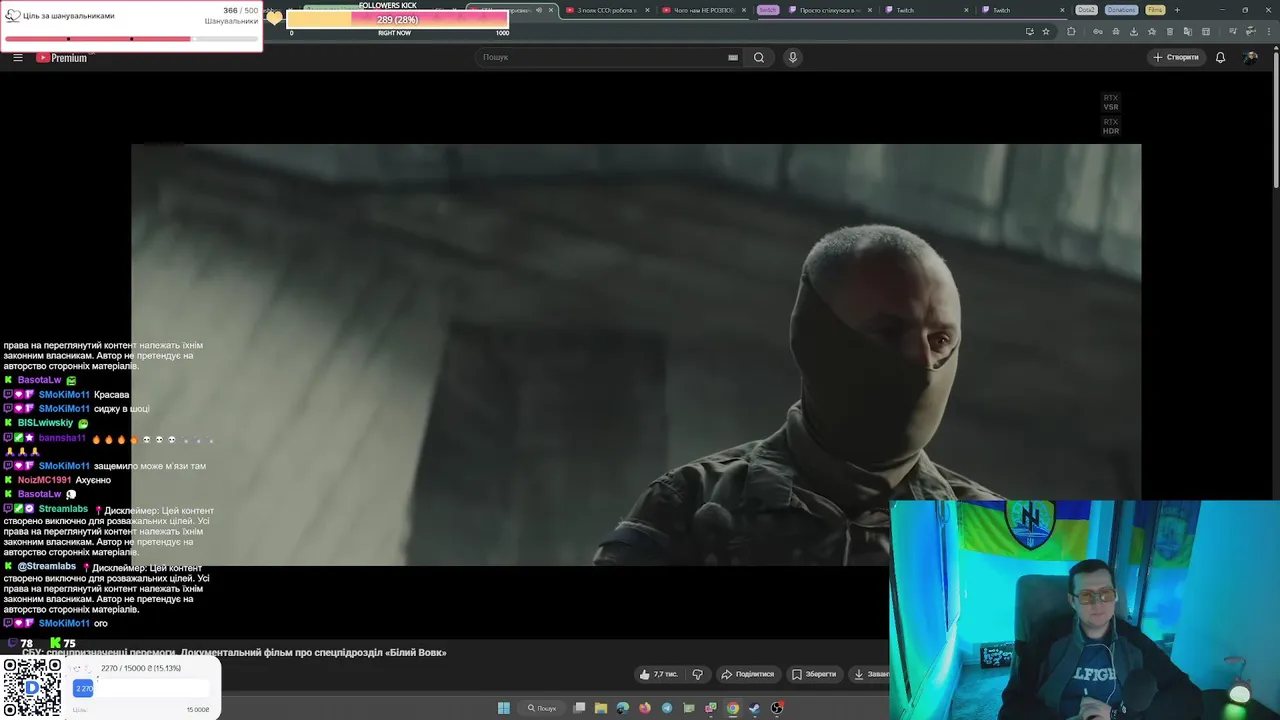This screenshot has height=720, width=1280.
Task: Click the @Streamlabs mention in chat
Action: click(47, 566)
